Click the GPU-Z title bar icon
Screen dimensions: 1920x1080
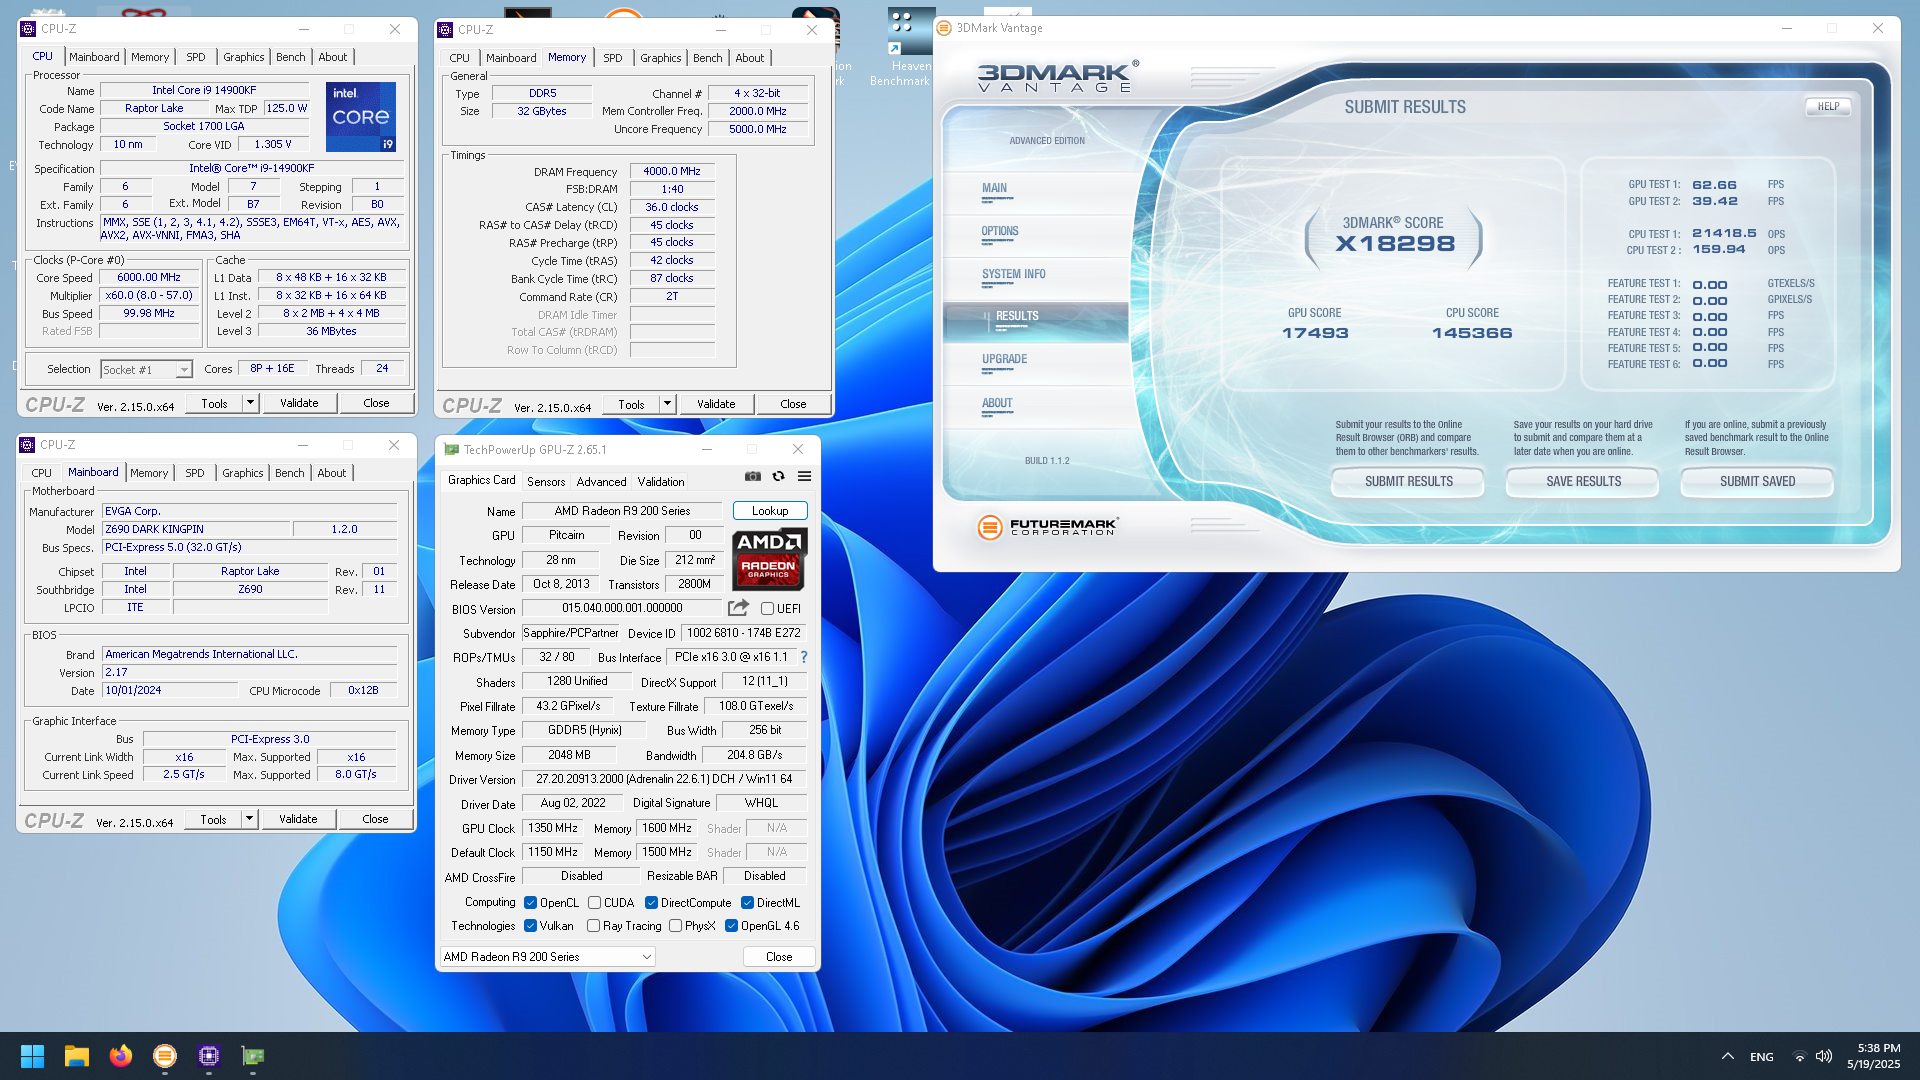452,450
